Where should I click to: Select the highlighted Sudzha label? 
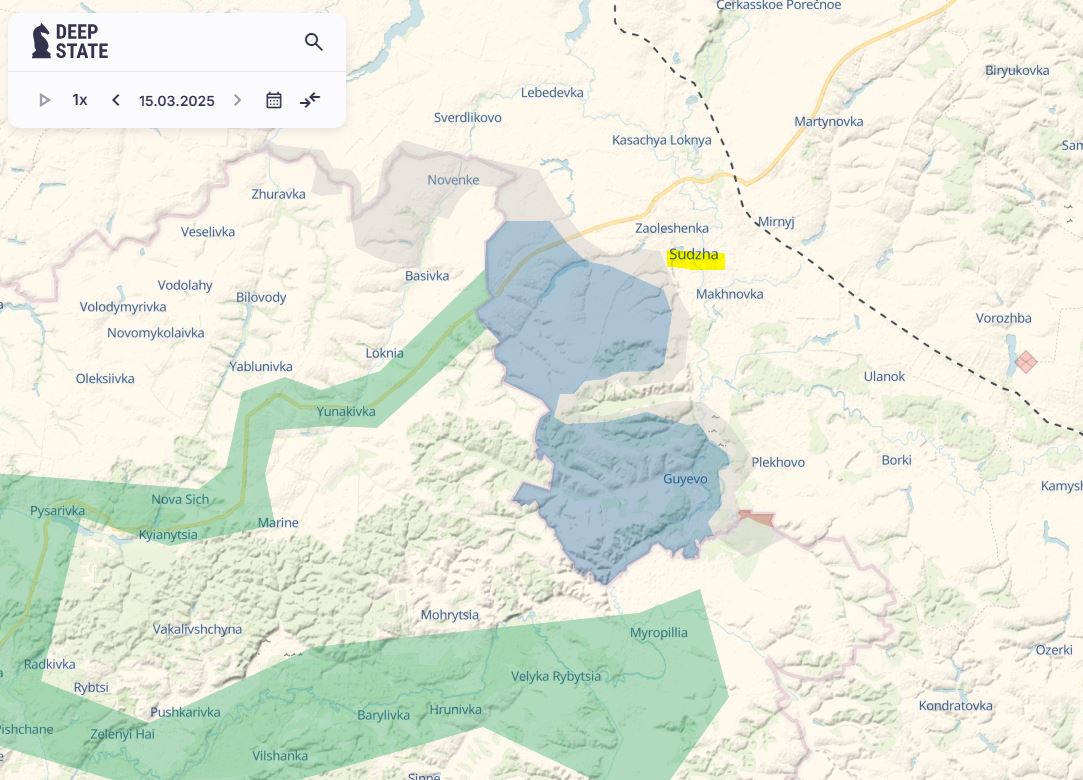tap(695, 256)
